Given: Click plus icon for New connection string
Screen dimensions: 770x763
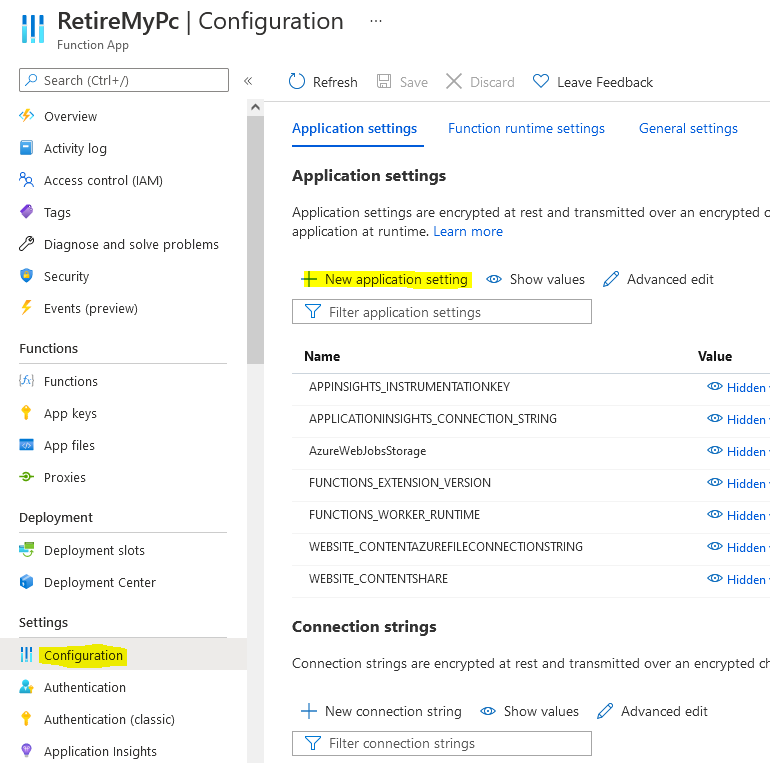Looking at the screenshot, I should (x=309, y=711).
